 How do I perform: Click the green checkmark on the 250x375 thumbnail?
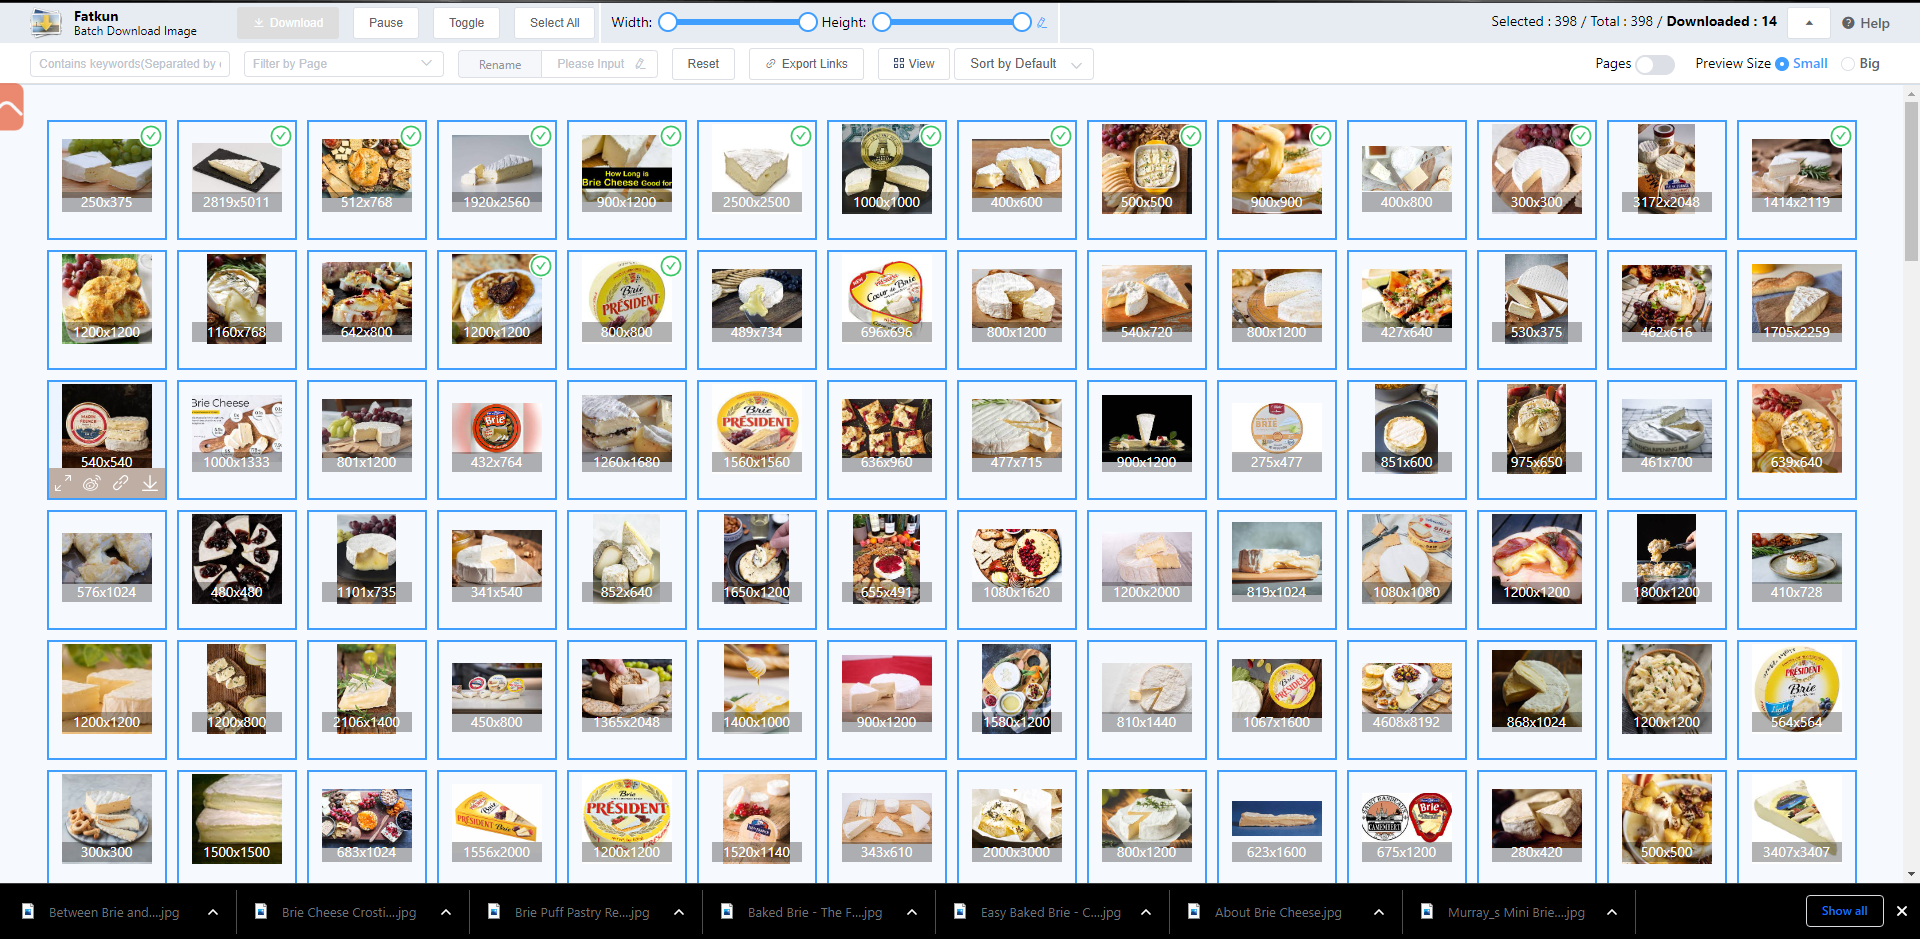tap(151, 136)
